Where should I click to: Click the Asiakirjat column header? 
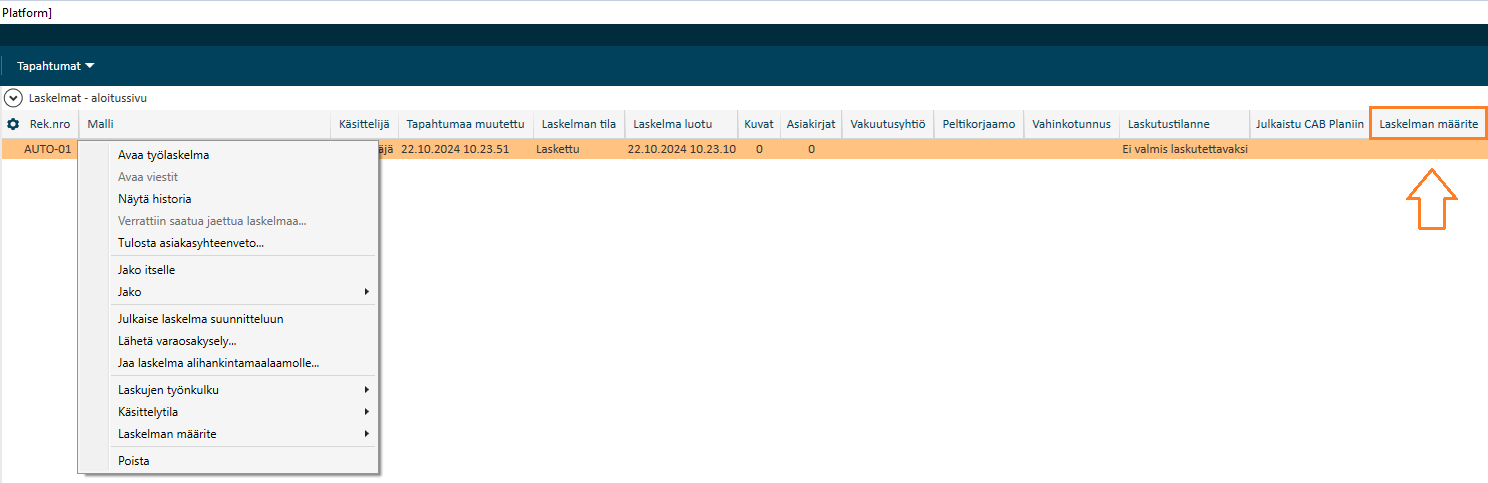[x=811, y=125]
